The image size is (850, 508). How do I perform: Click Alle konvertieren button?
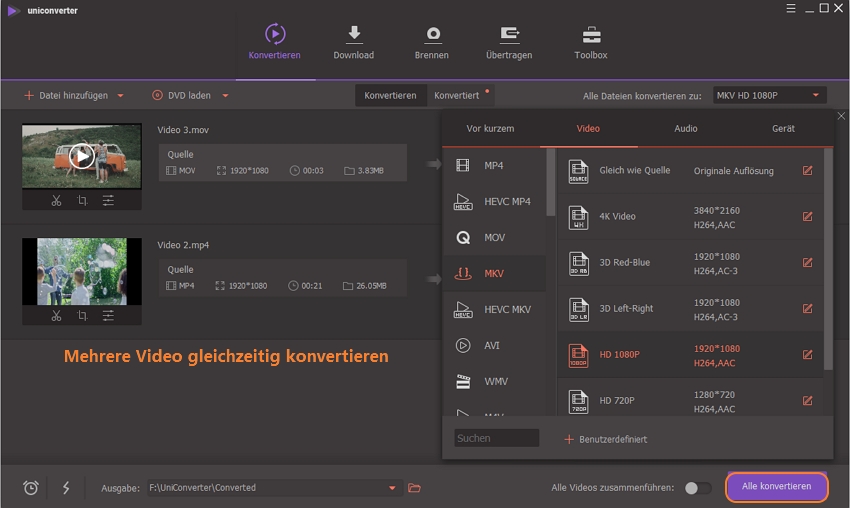[776, 486]
